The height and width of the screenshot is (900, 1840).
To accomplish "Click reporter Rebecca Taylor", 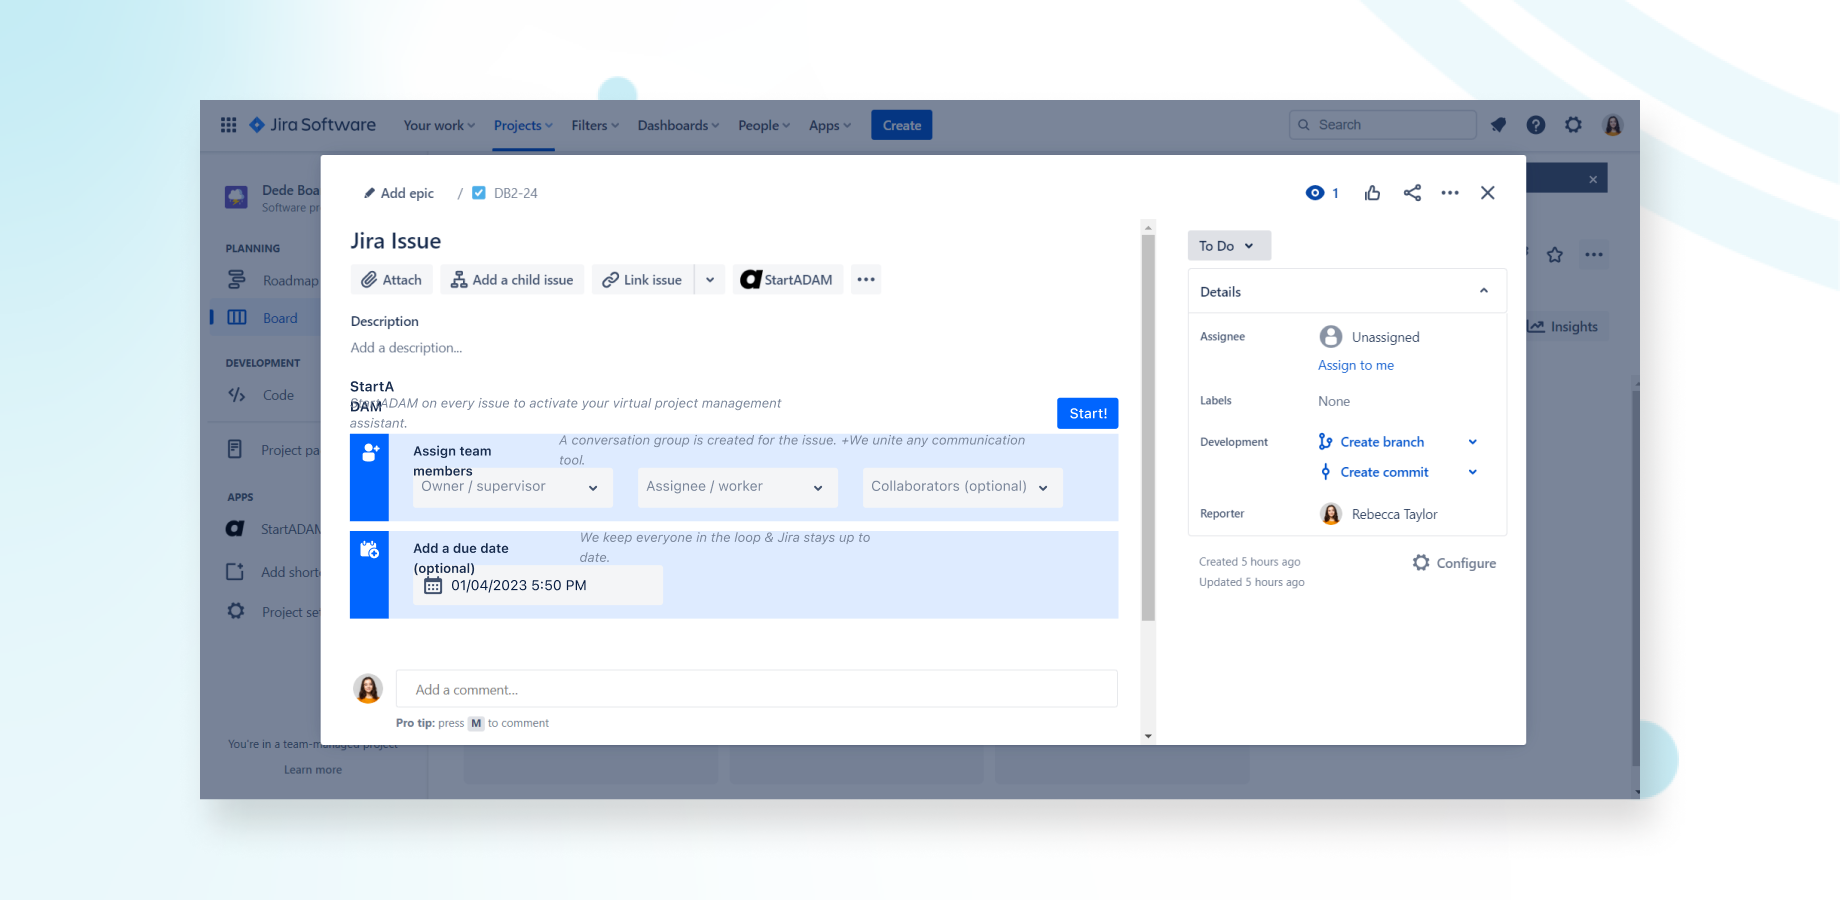I will [x=1379, y=514].
